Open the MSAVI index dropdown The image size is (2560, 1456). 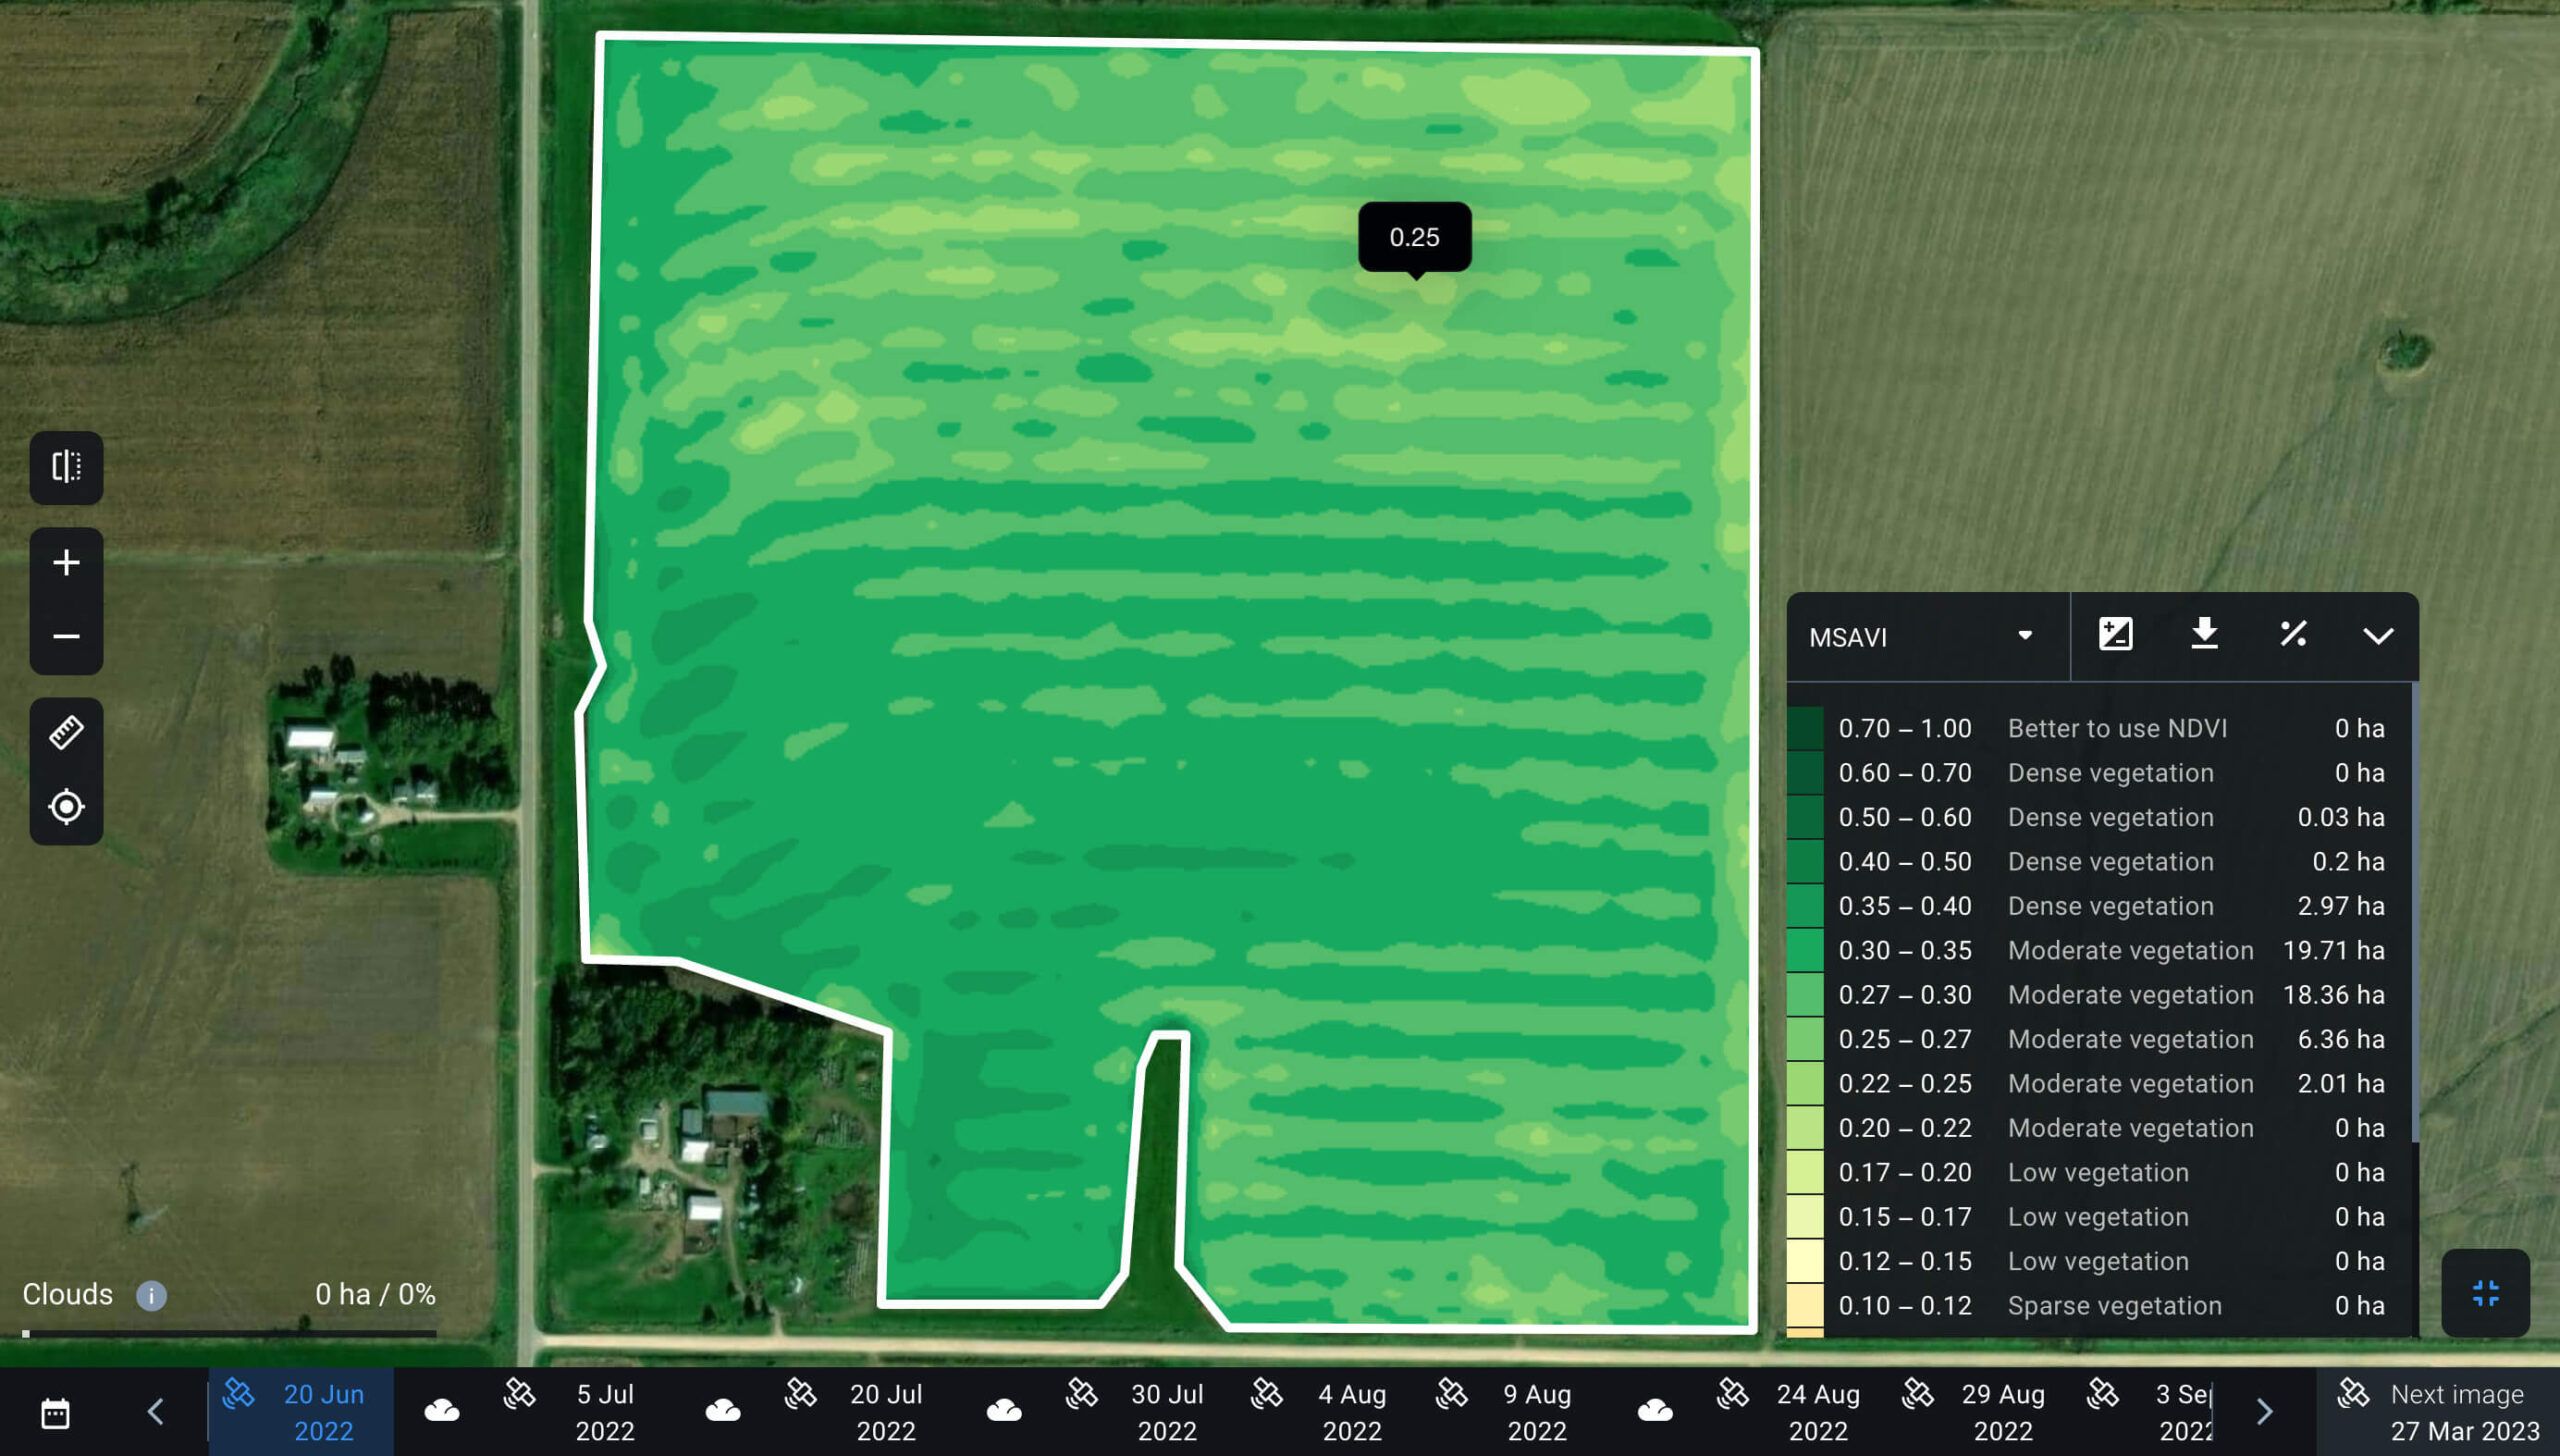[1927, 637]
